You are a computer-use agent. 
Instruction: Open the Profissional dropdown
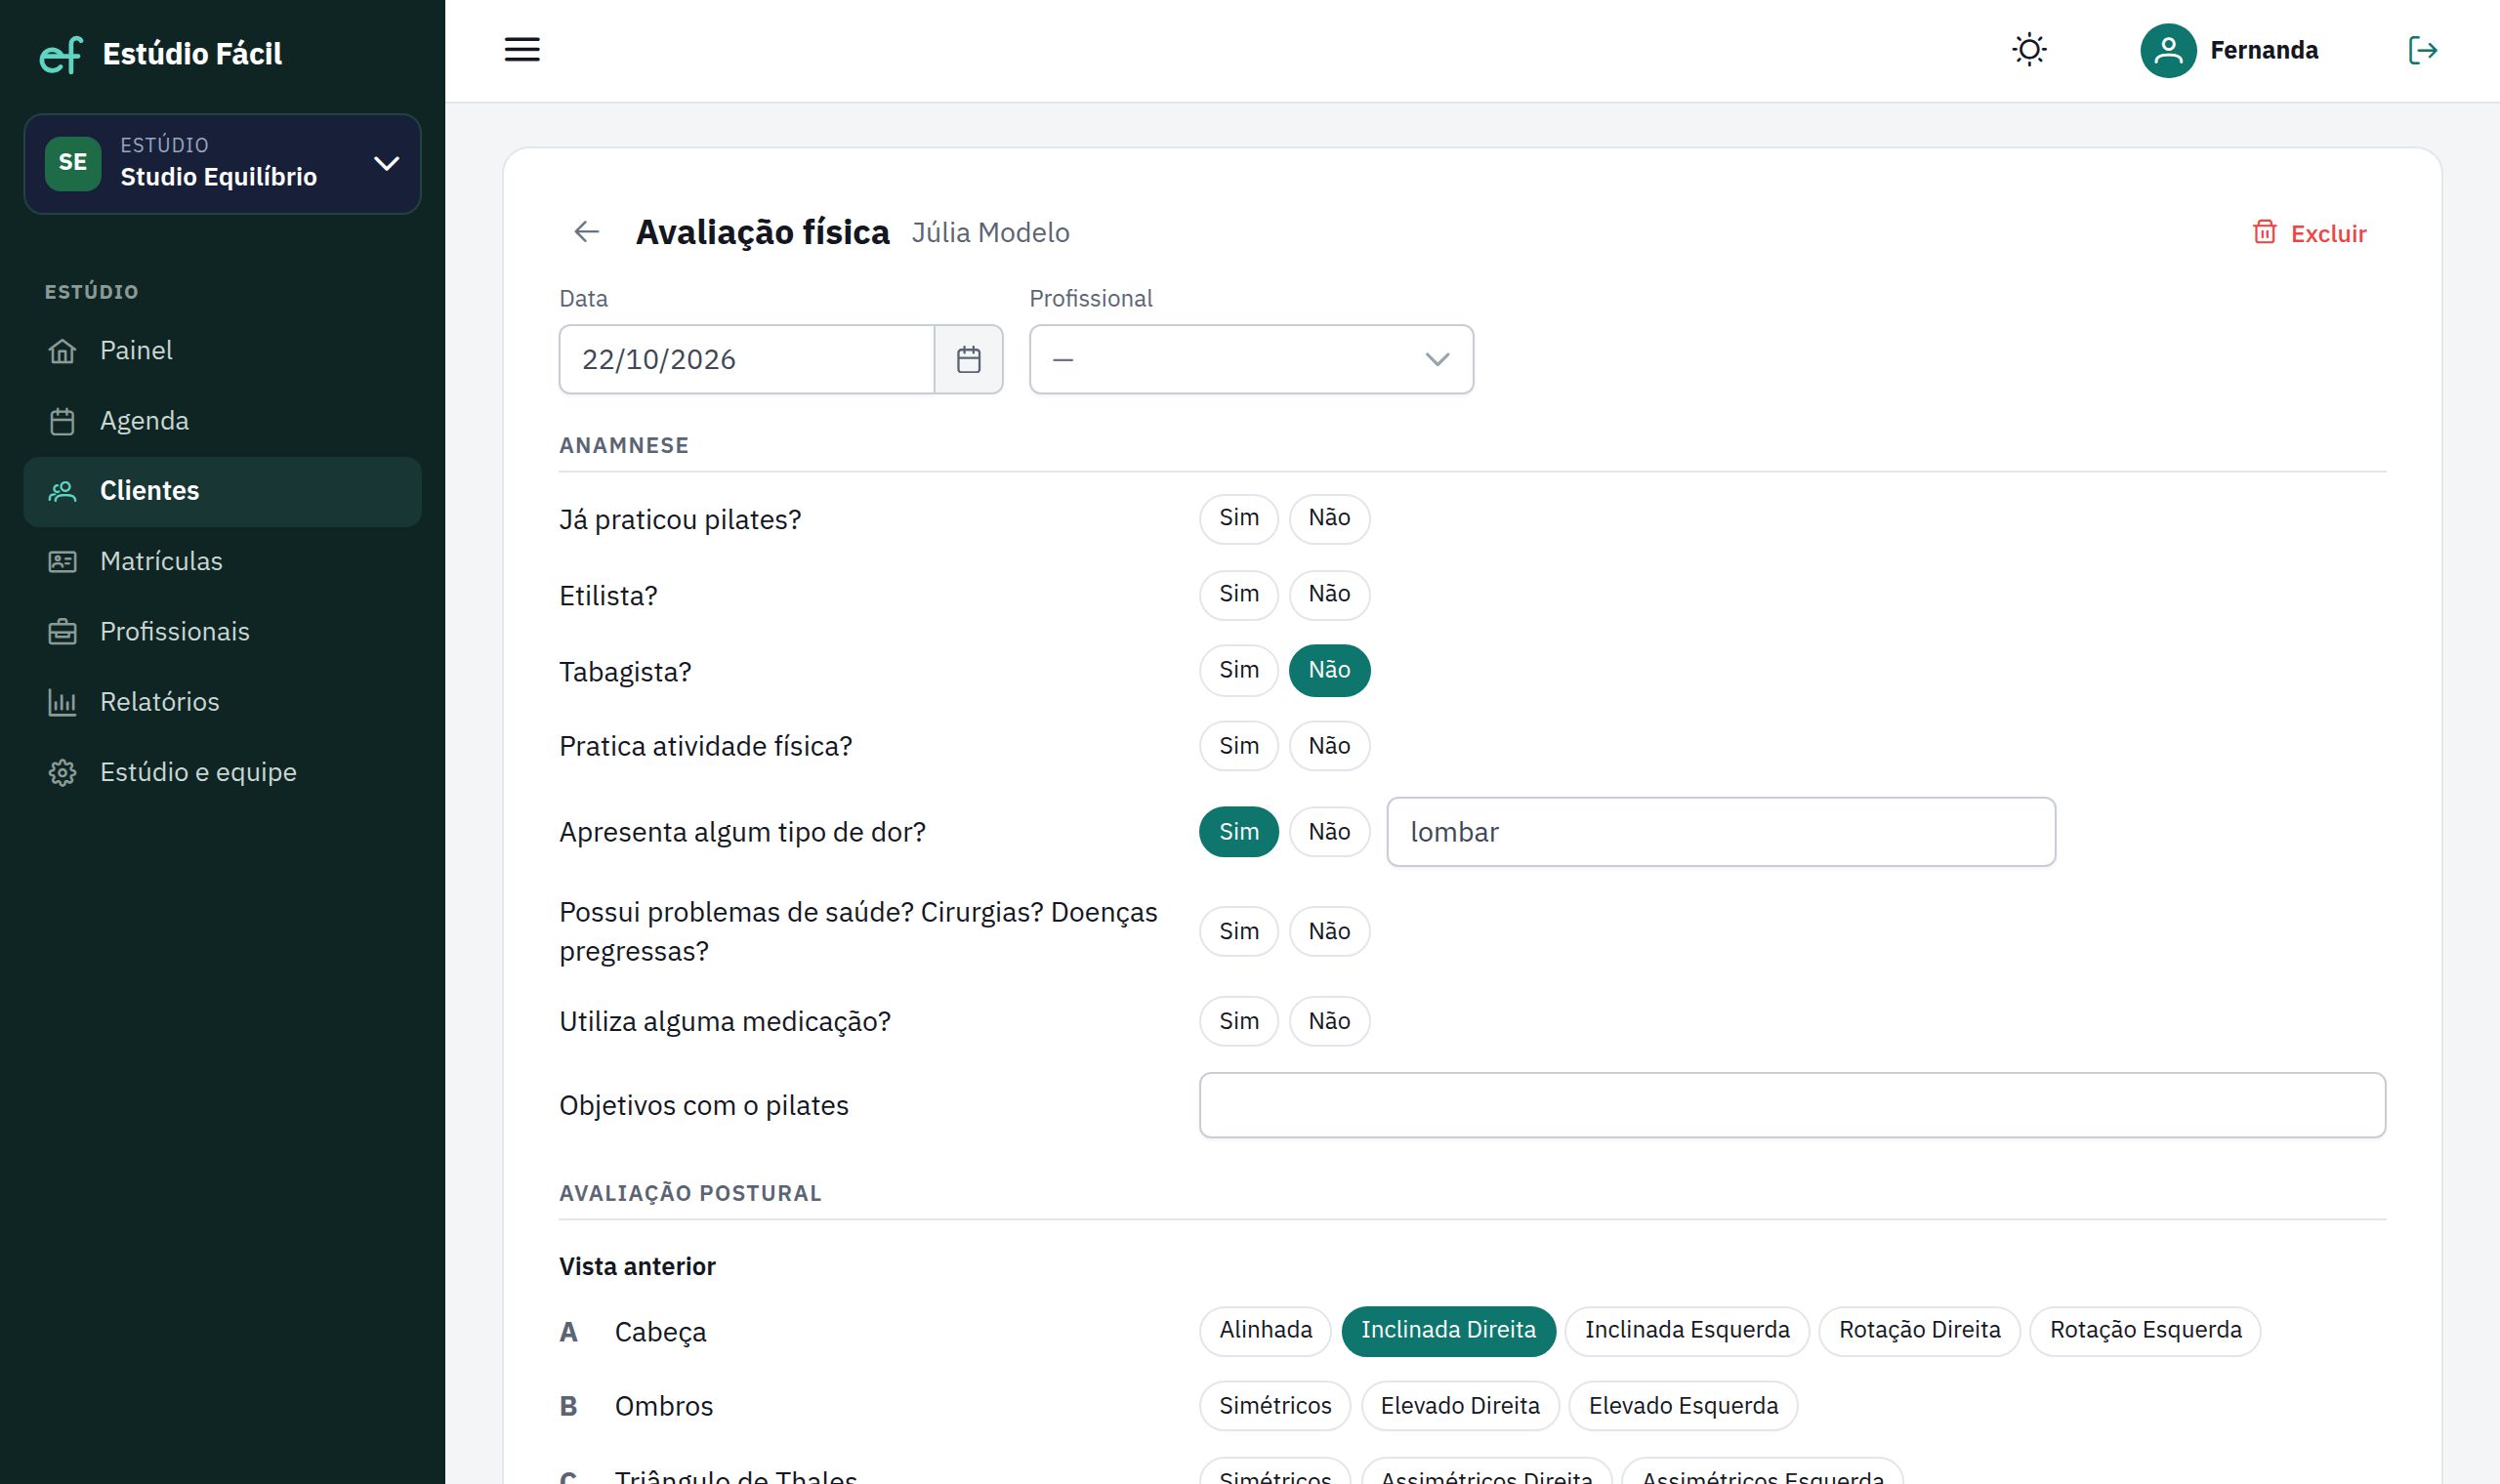click(x=1251, y=359)
